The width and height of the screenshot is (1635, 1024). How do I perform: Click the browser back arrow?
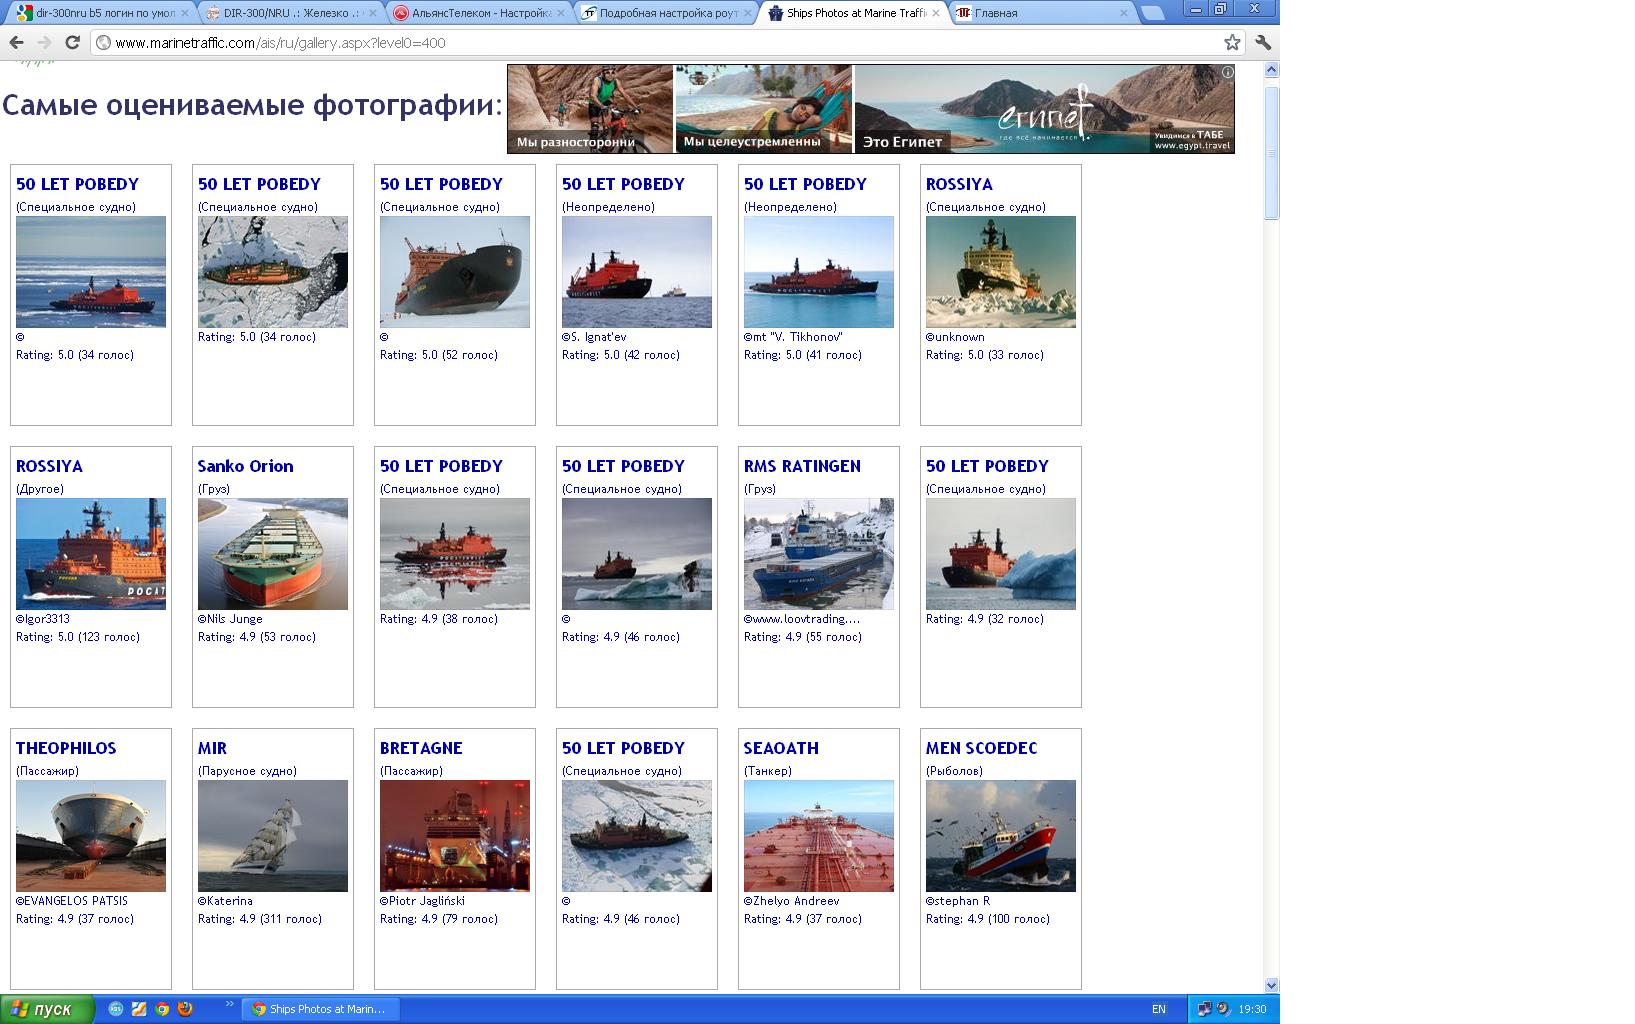(16, 42)
